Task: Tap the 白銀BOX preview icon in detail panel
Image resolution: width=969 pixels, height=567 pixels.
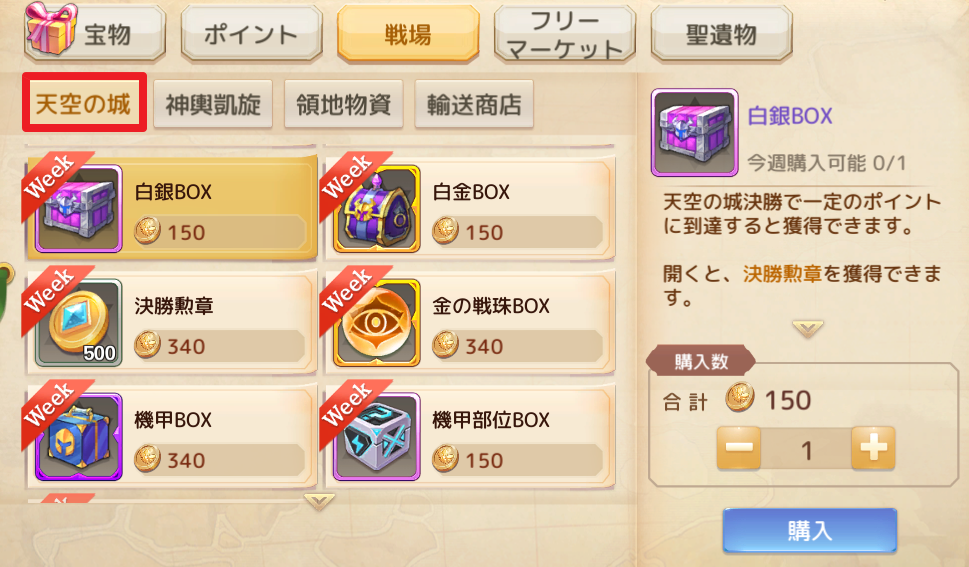Action: click(695, 132)
